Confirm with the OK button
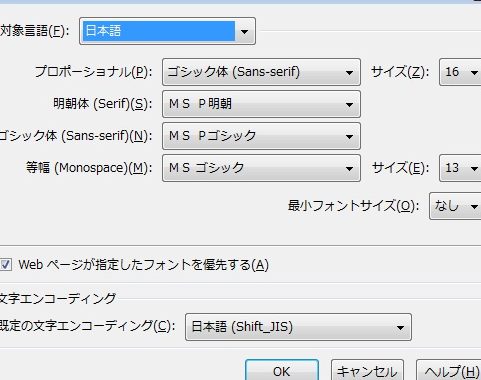 [282, 371]
